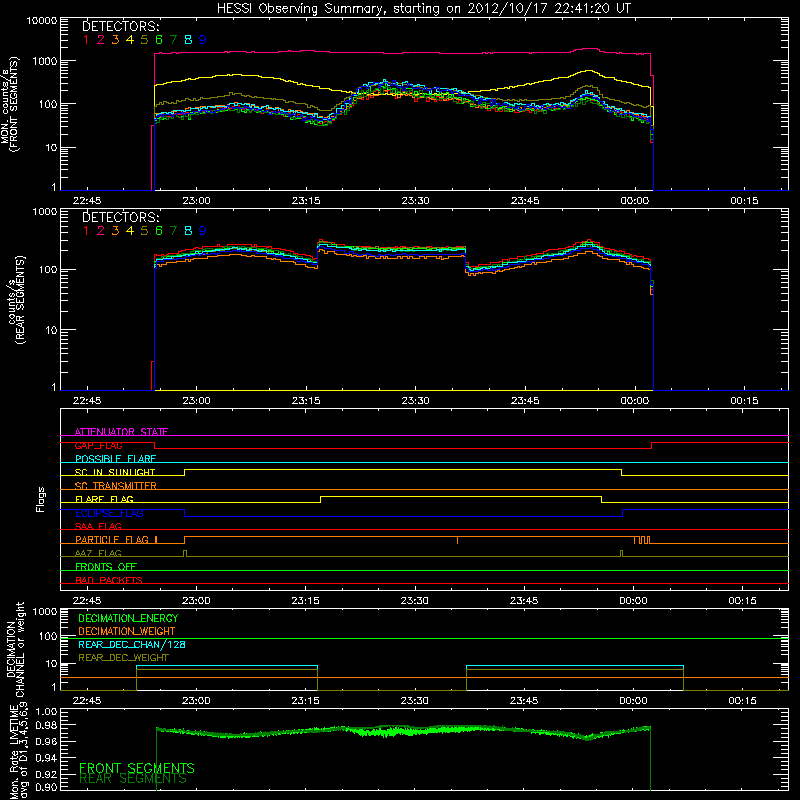Click the REAR_DEC_WEIGHT legend label
This screenshot has width=800, height=800.
click(x=123, y=658)
